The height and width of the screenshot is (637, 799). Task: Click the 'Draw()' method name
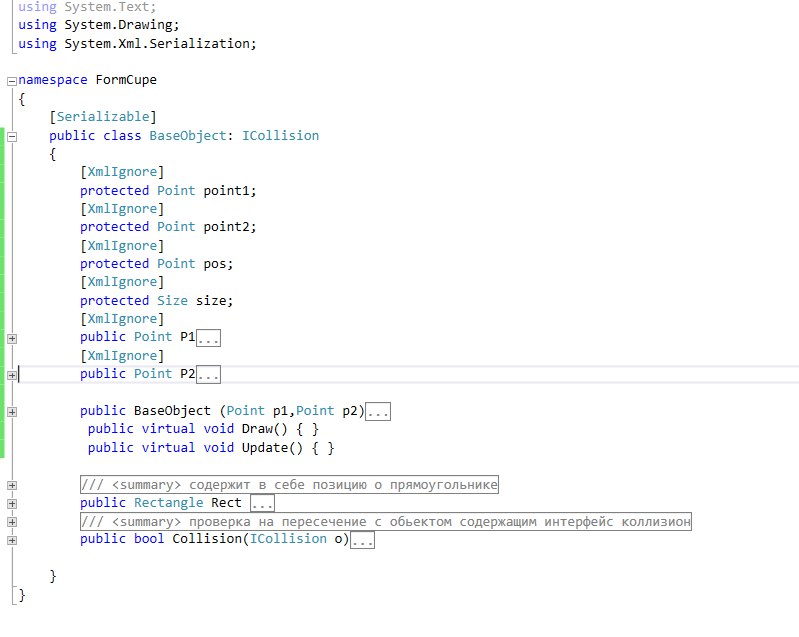[265, 429]
